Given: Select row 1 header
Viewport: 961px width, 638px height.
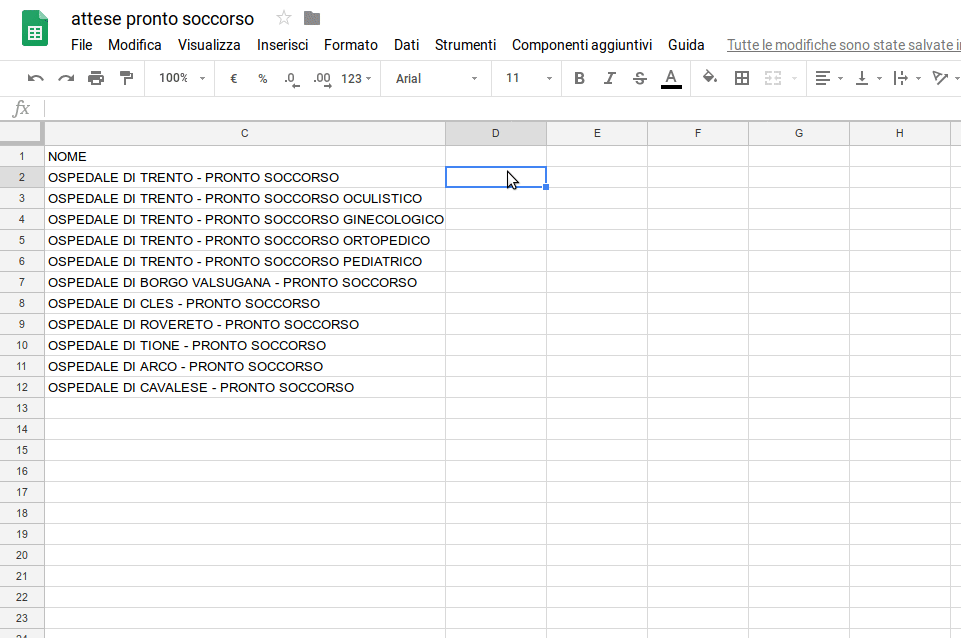Looking at the screenshot, I should [x=22, y=156].
